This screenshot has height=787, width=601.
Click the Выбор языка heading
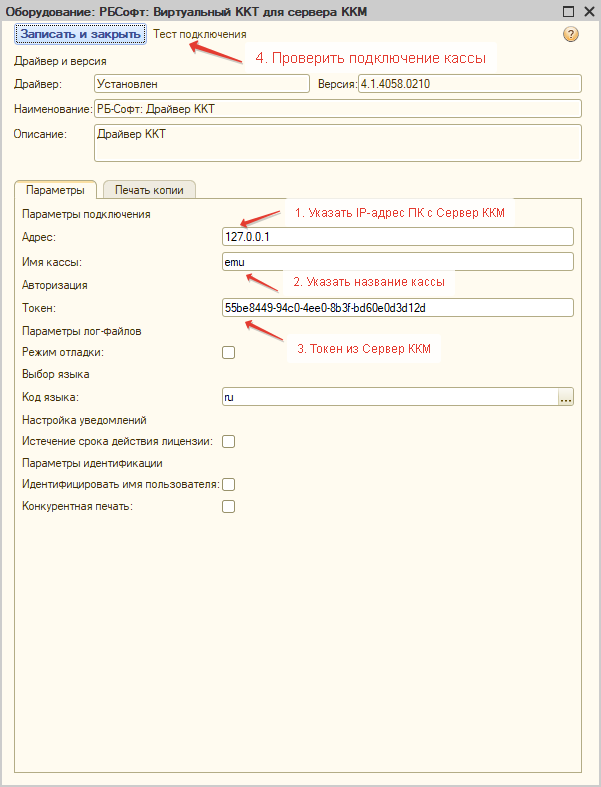56,374
